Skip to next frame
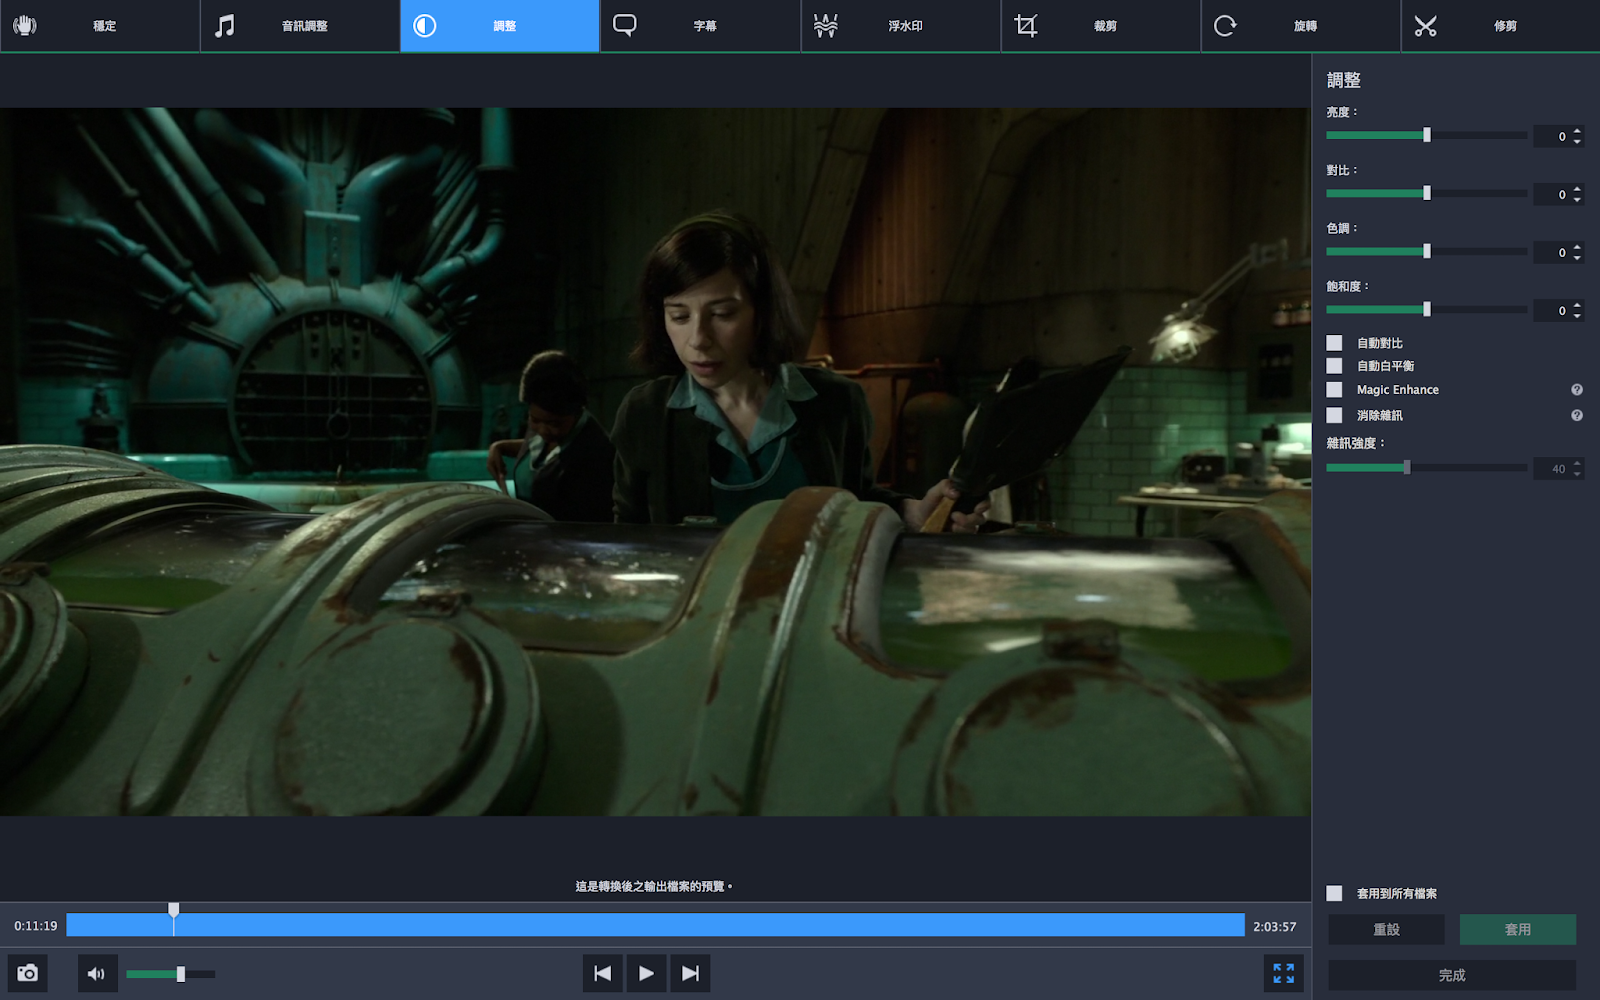Image resolution: width=1600 pixels, height=1000 pixels. (x=690, y=973)
